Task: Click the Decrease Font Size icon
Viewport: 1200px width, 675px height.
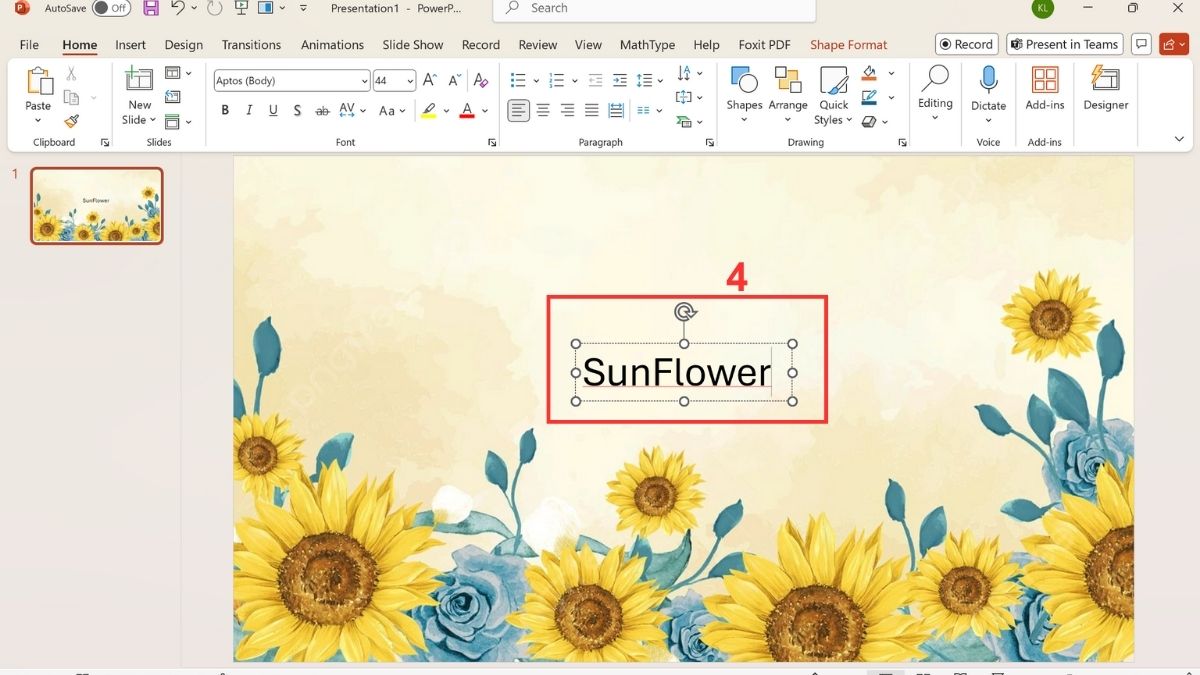Action: coord(453,80)
